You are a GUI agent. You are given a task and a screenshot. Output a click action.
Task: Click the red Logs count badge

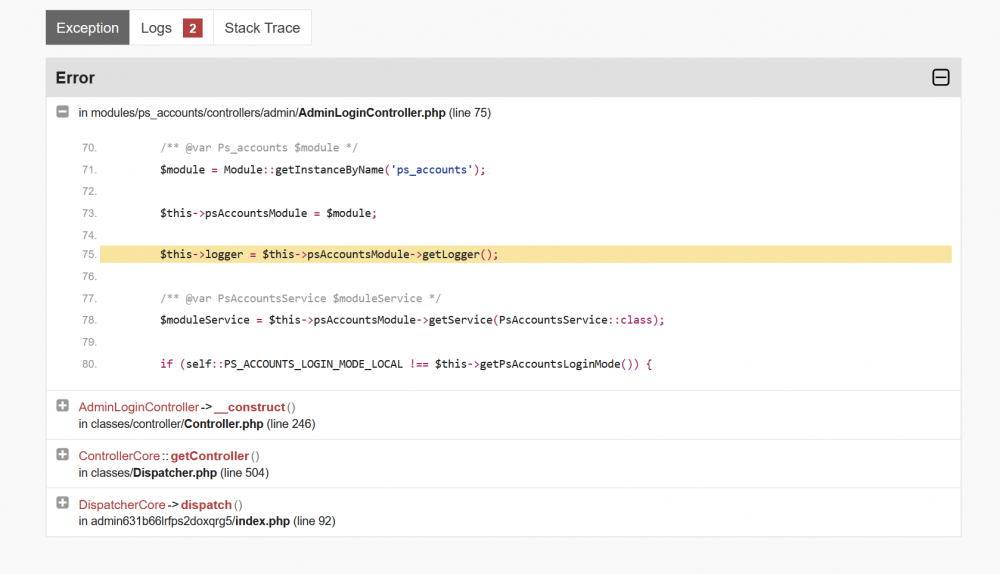(193, 28)
